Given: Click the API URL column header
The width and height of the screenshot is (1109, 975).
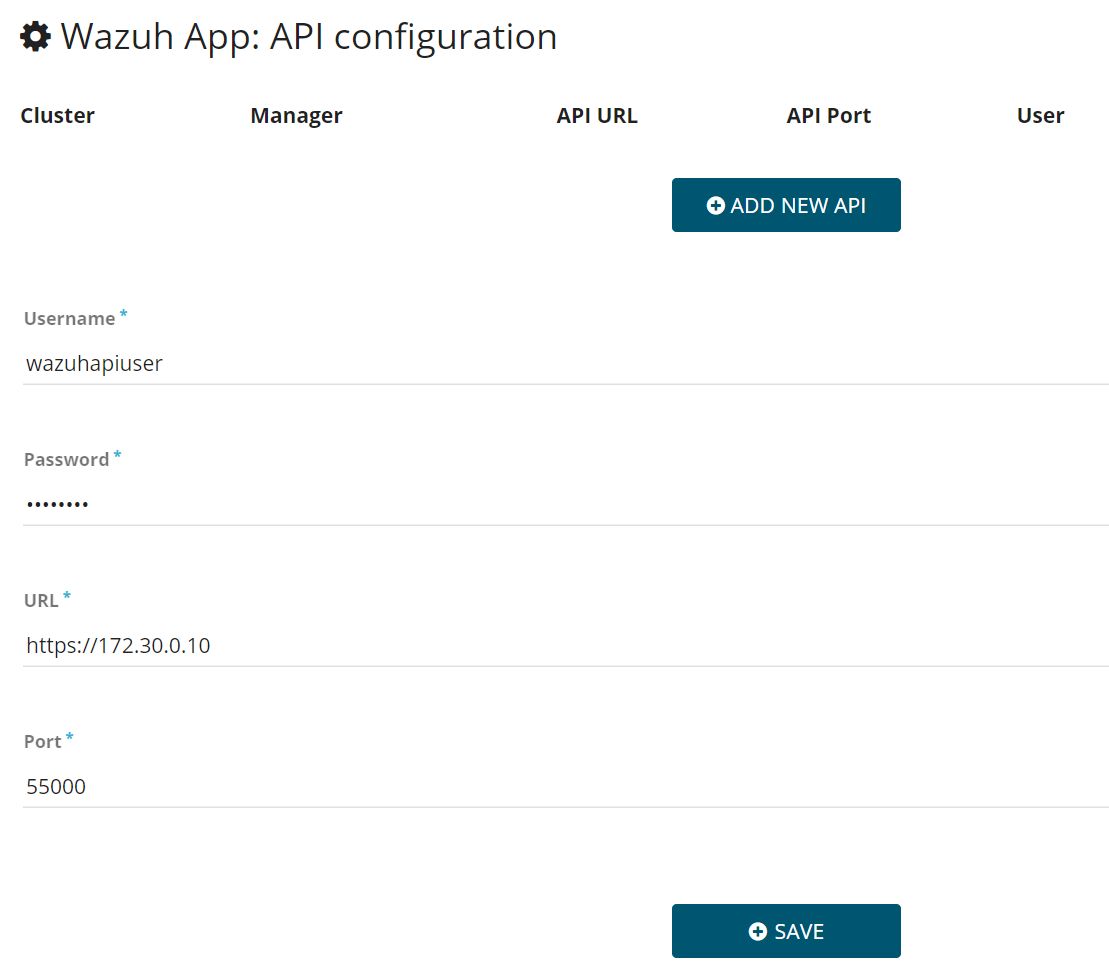Looking at the screenshot, I should [596, 115].
